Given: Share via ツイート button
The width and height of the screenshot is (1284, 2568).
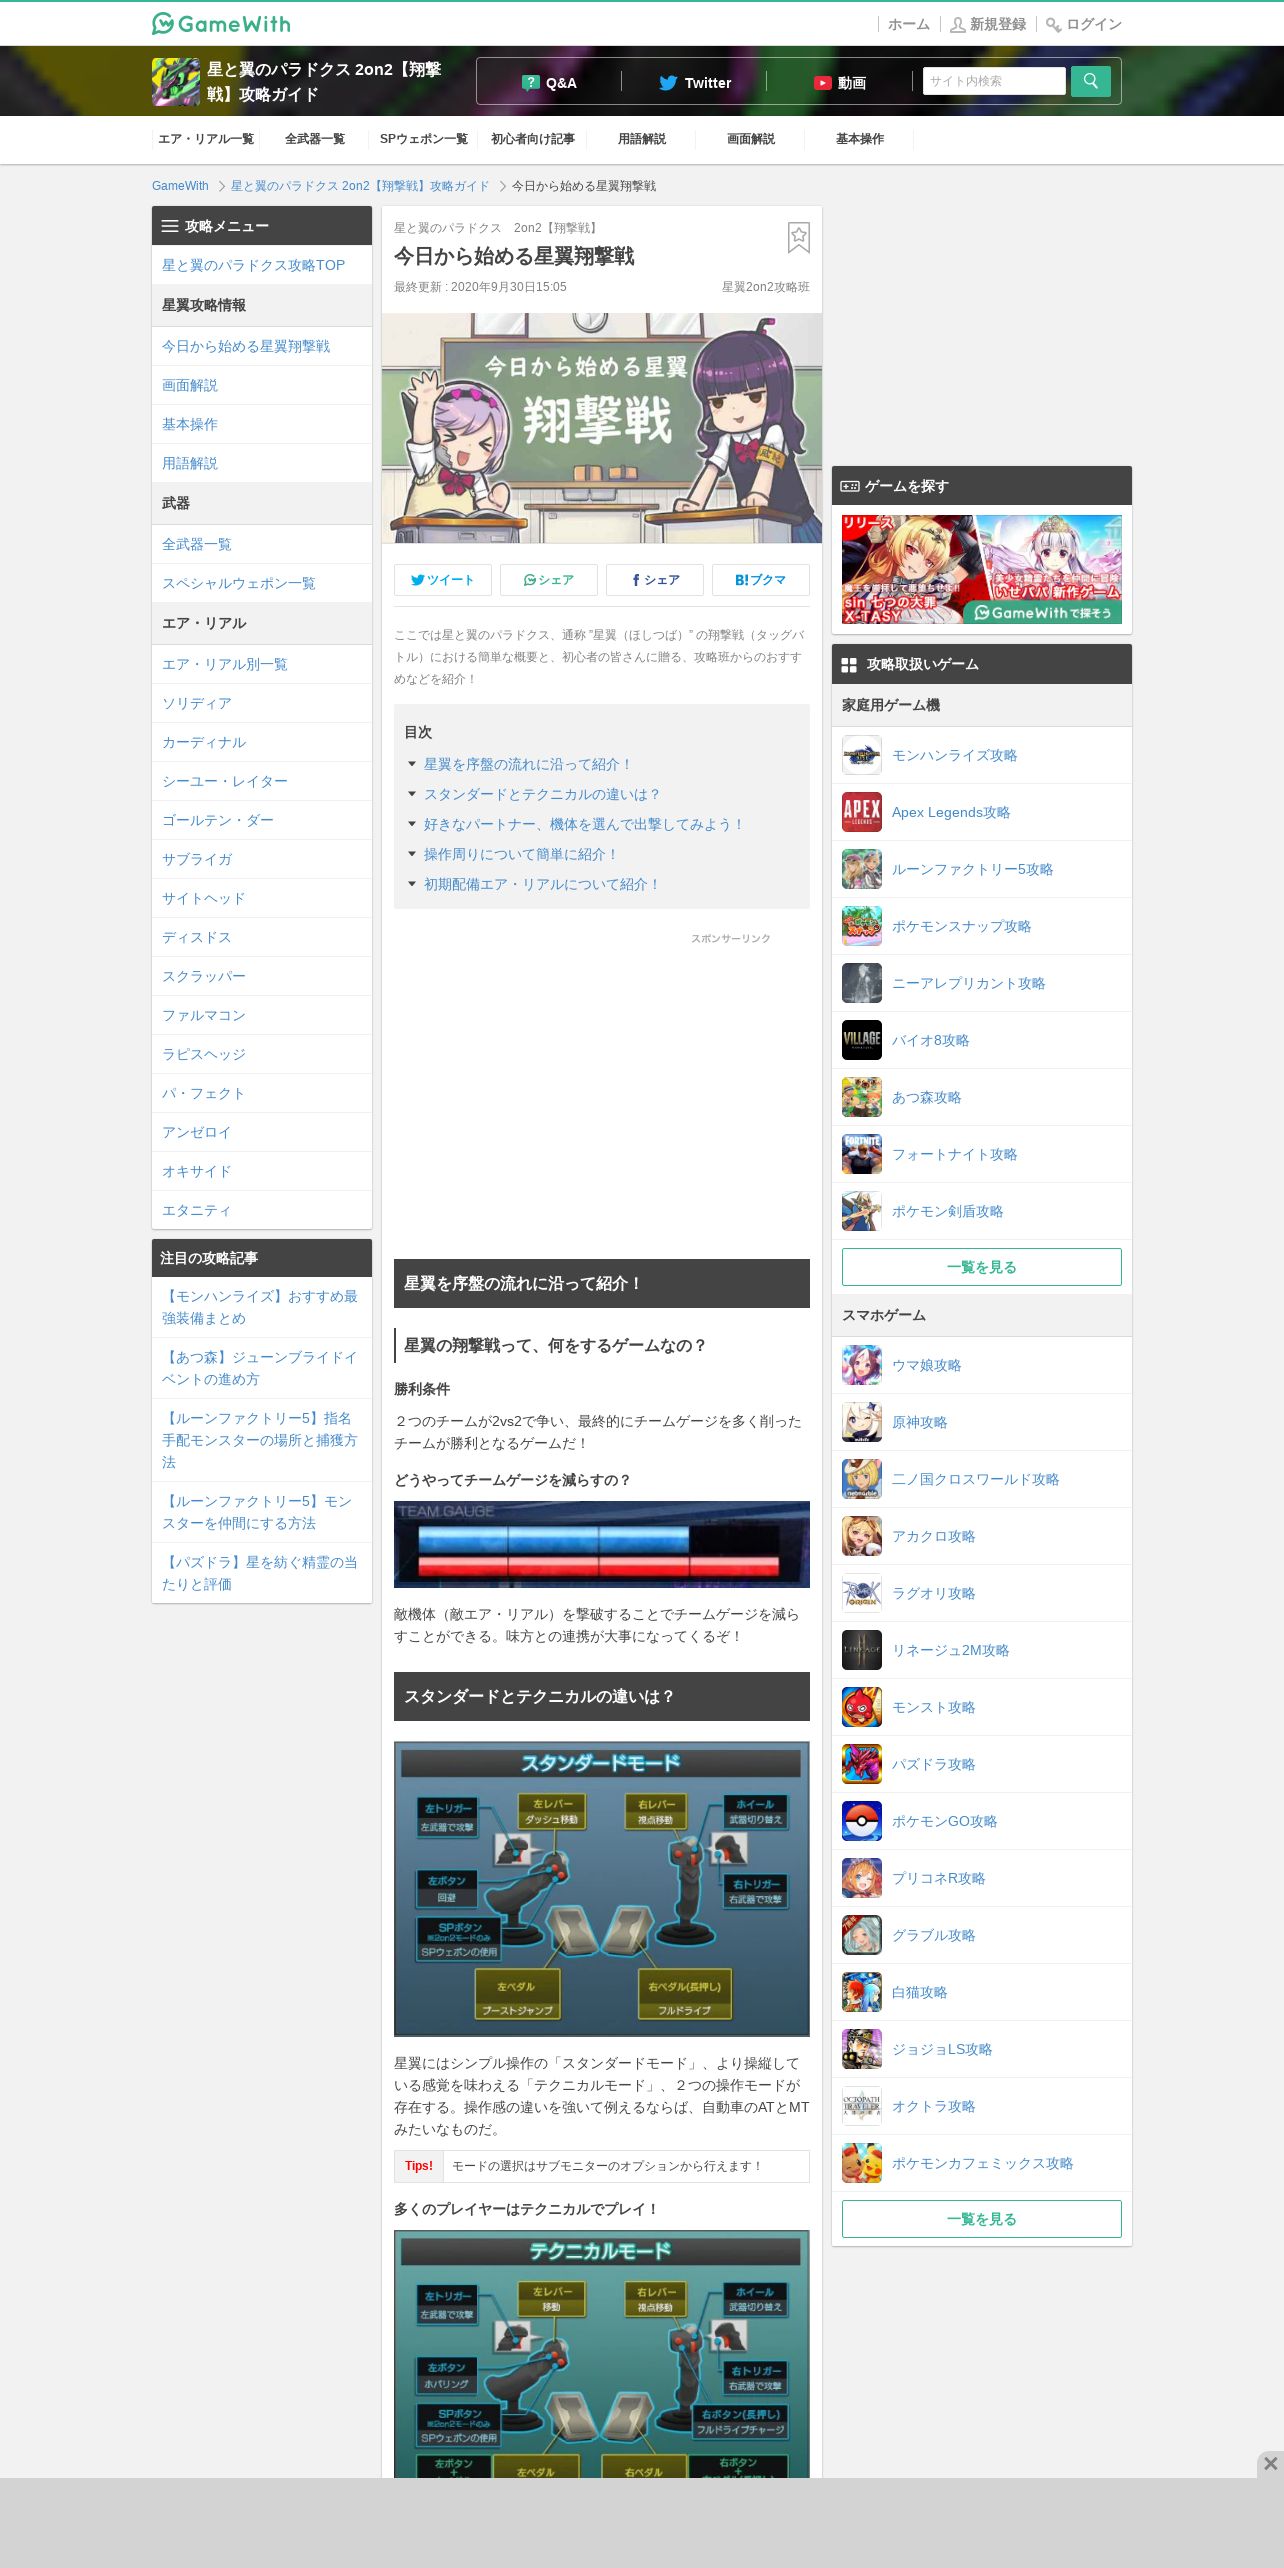Looking at the screenshot, I should pos(443,580).
